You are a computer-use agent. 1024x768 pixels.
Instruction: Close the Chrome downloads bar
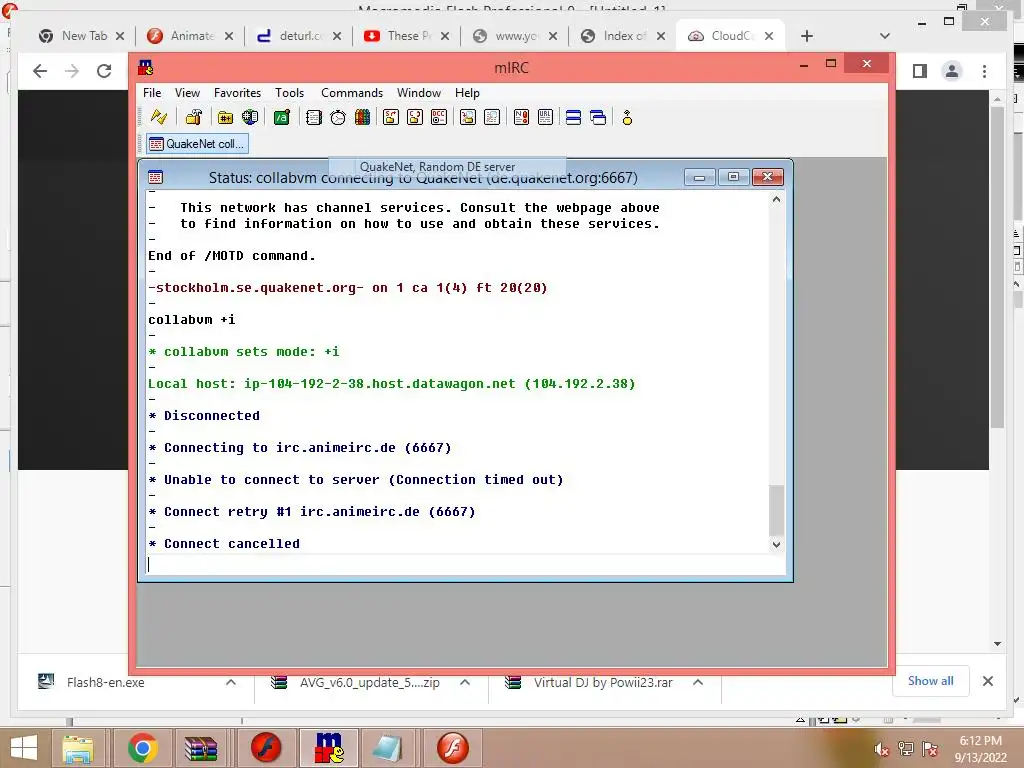tap(988, 681)
